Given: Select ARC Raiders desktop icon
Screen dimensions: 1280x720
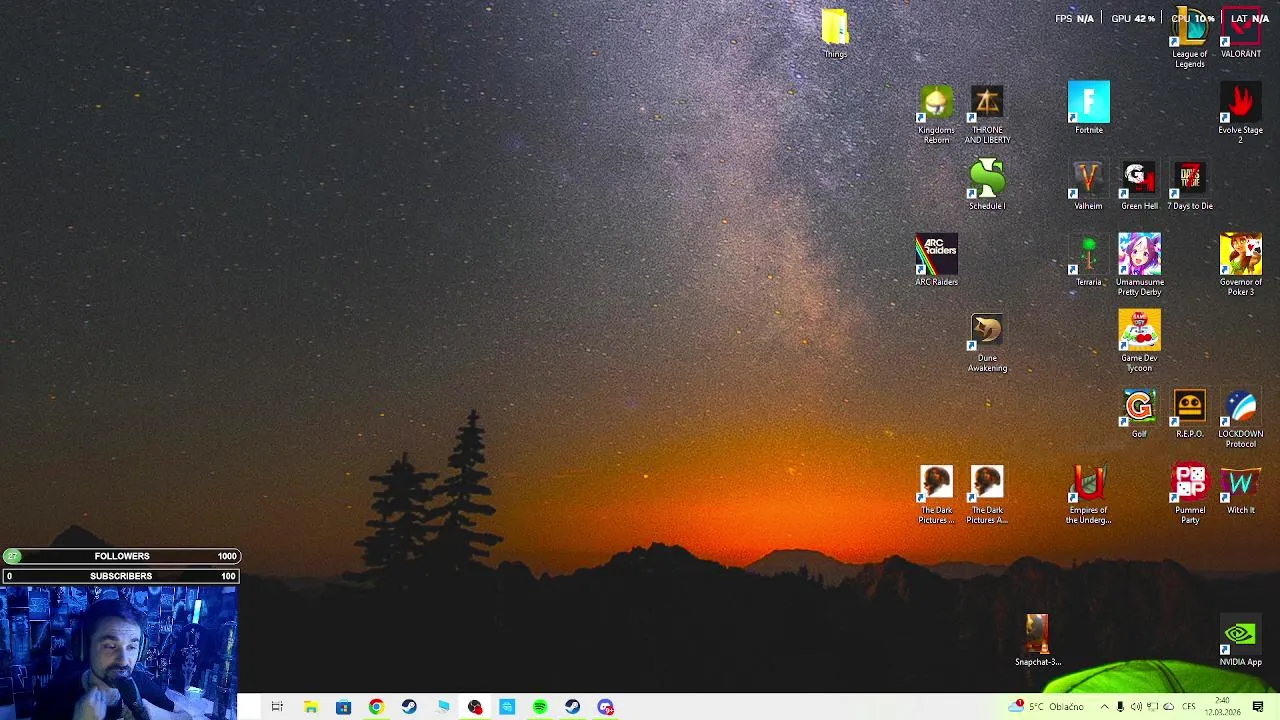Looking at the screenshot, I should tap(936, 261).
